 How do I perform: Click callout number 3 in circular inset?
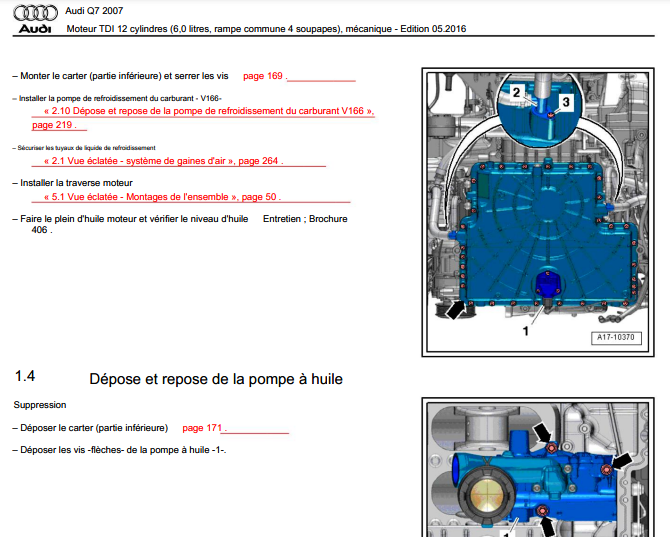click(566, 101)
